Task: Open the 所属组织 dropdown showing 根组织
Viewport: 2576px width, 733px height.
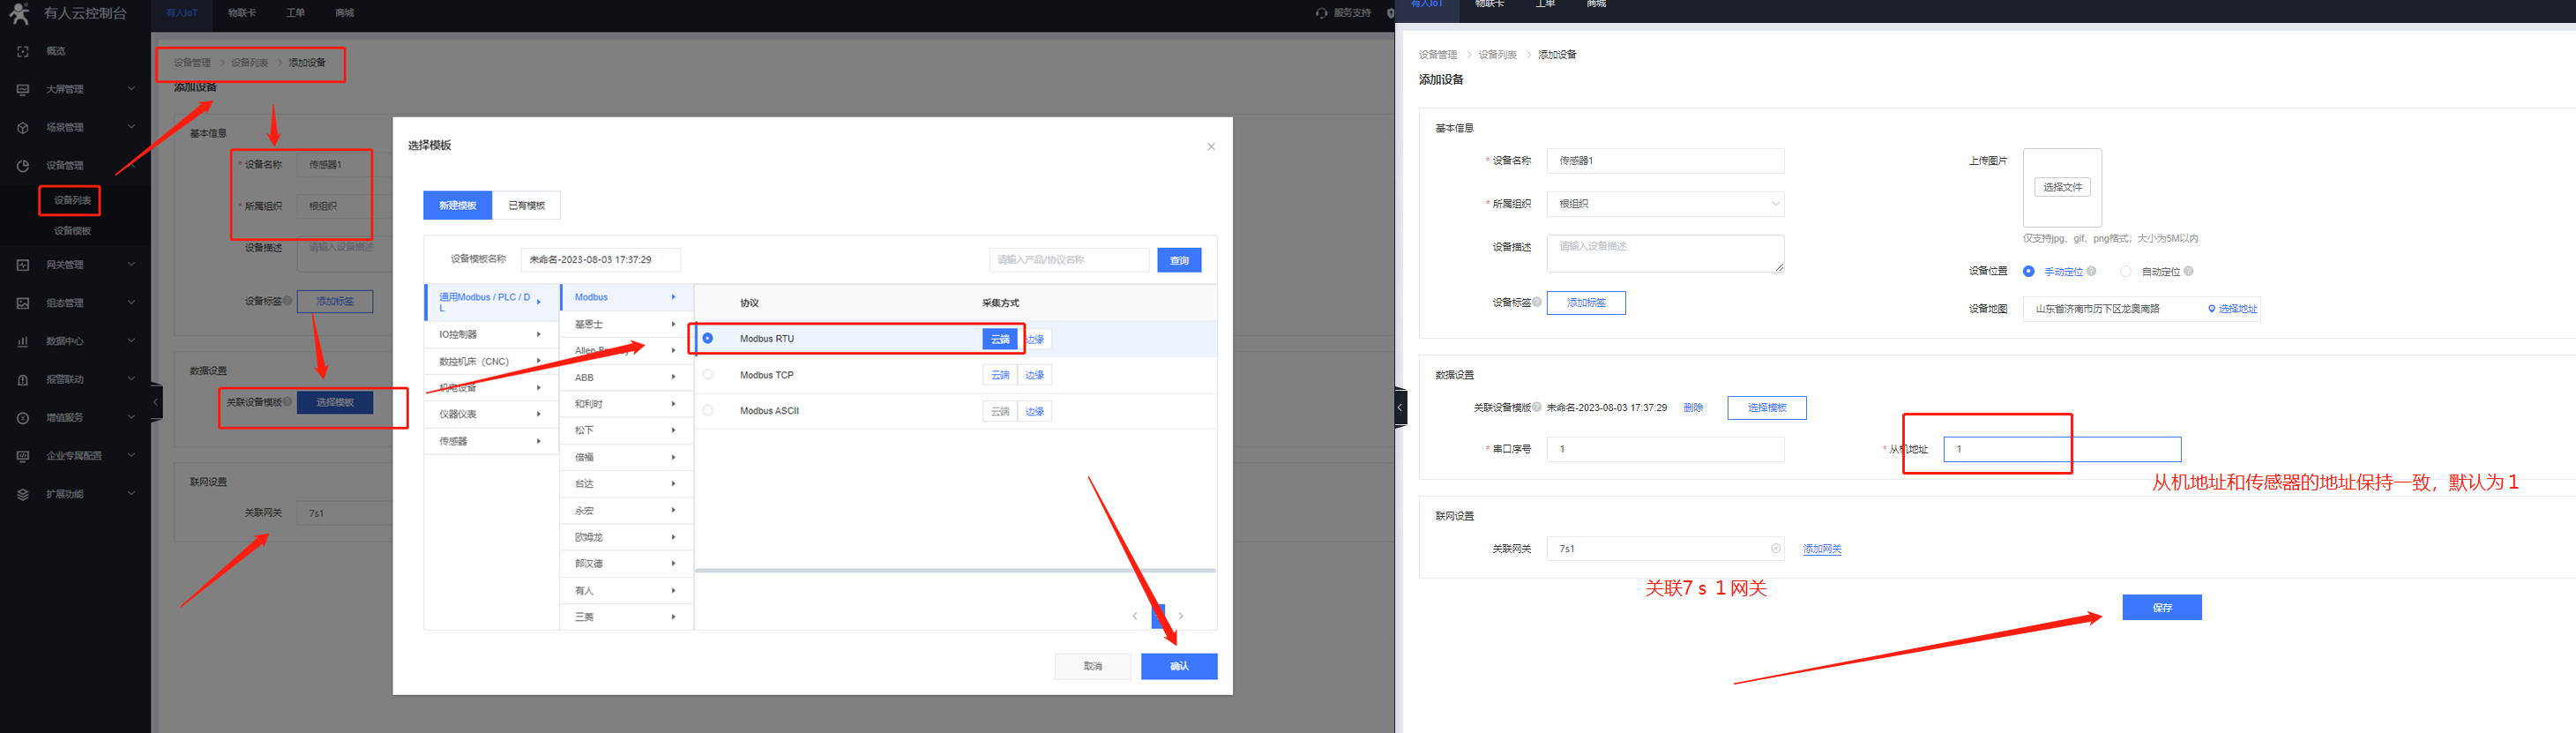Action: (1664, 204)
